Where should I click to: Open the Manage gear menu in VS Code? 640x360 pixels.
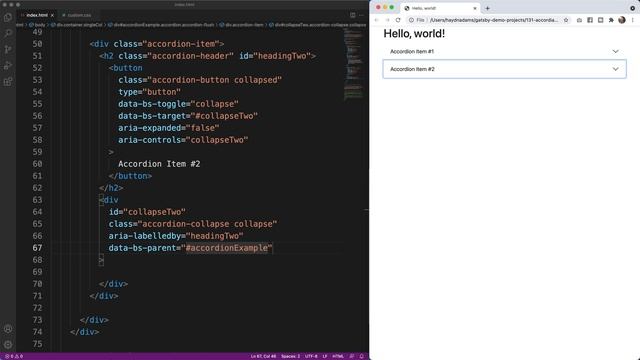(x=8, y=344)
